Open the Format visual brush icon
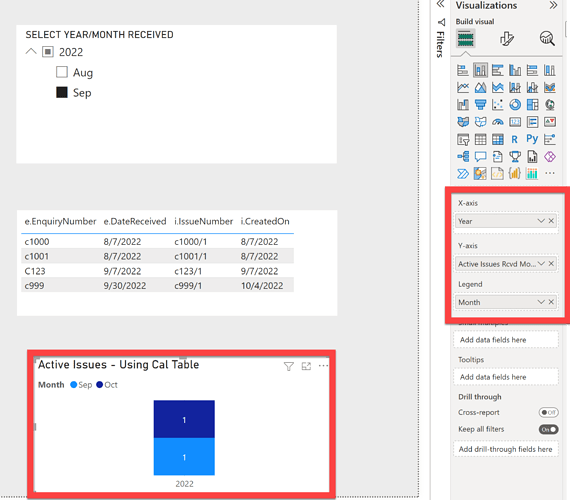This screenshot has height=500, width=570. 506,39
